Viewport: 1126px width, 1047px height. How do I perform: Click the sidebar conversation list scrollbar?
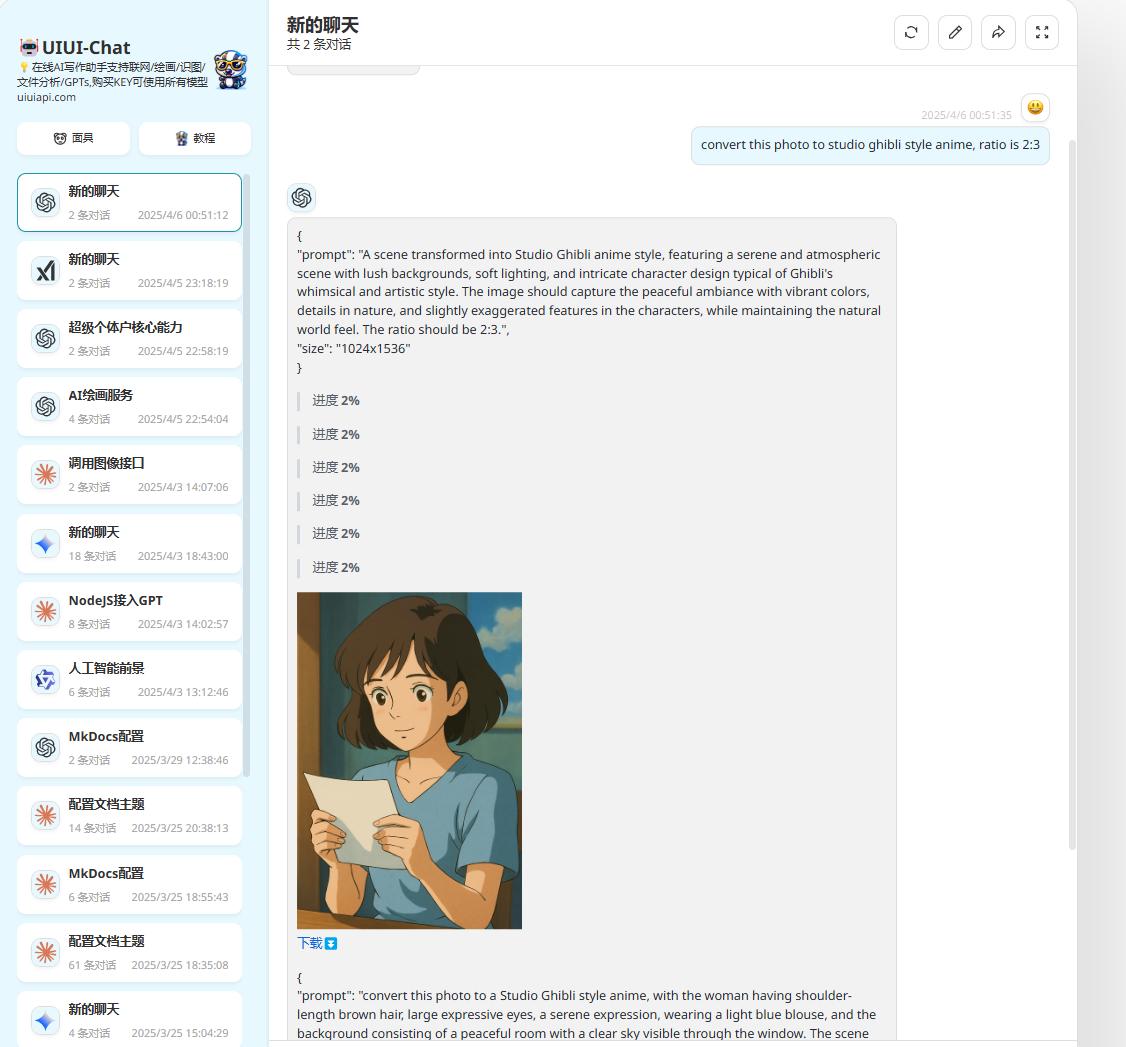(x=246, y=475)
